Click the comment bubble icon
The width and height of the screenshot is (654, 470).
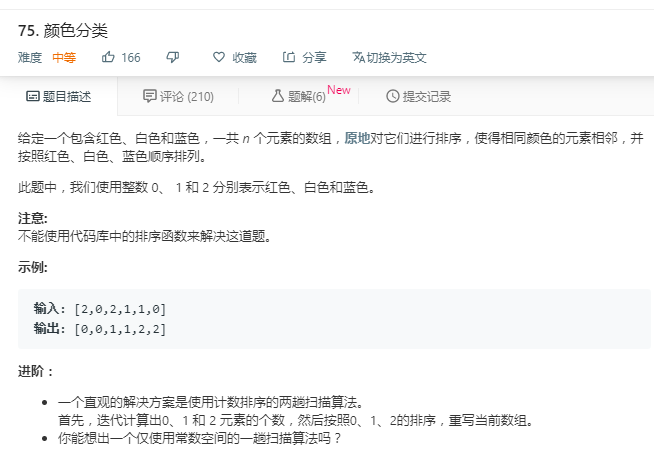coord(149,96)
